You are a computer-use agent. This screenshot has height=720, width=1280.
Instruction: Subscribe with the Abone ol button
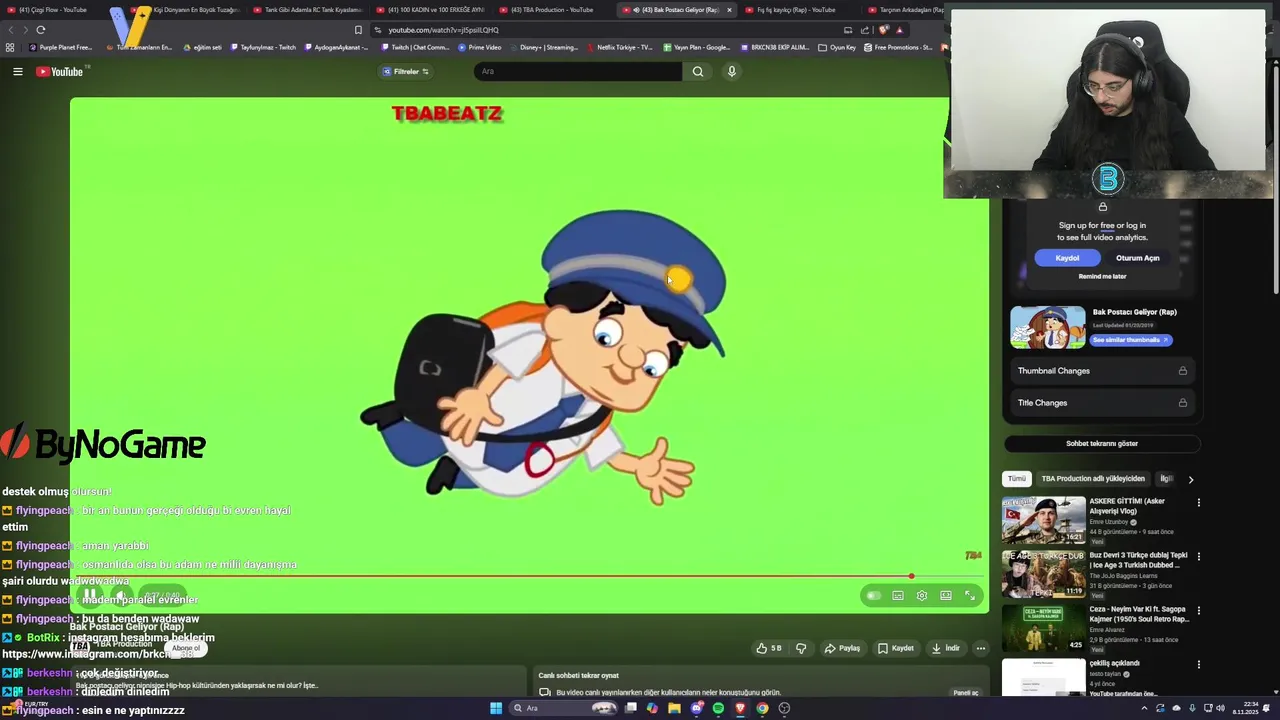(x=186, y=648)
